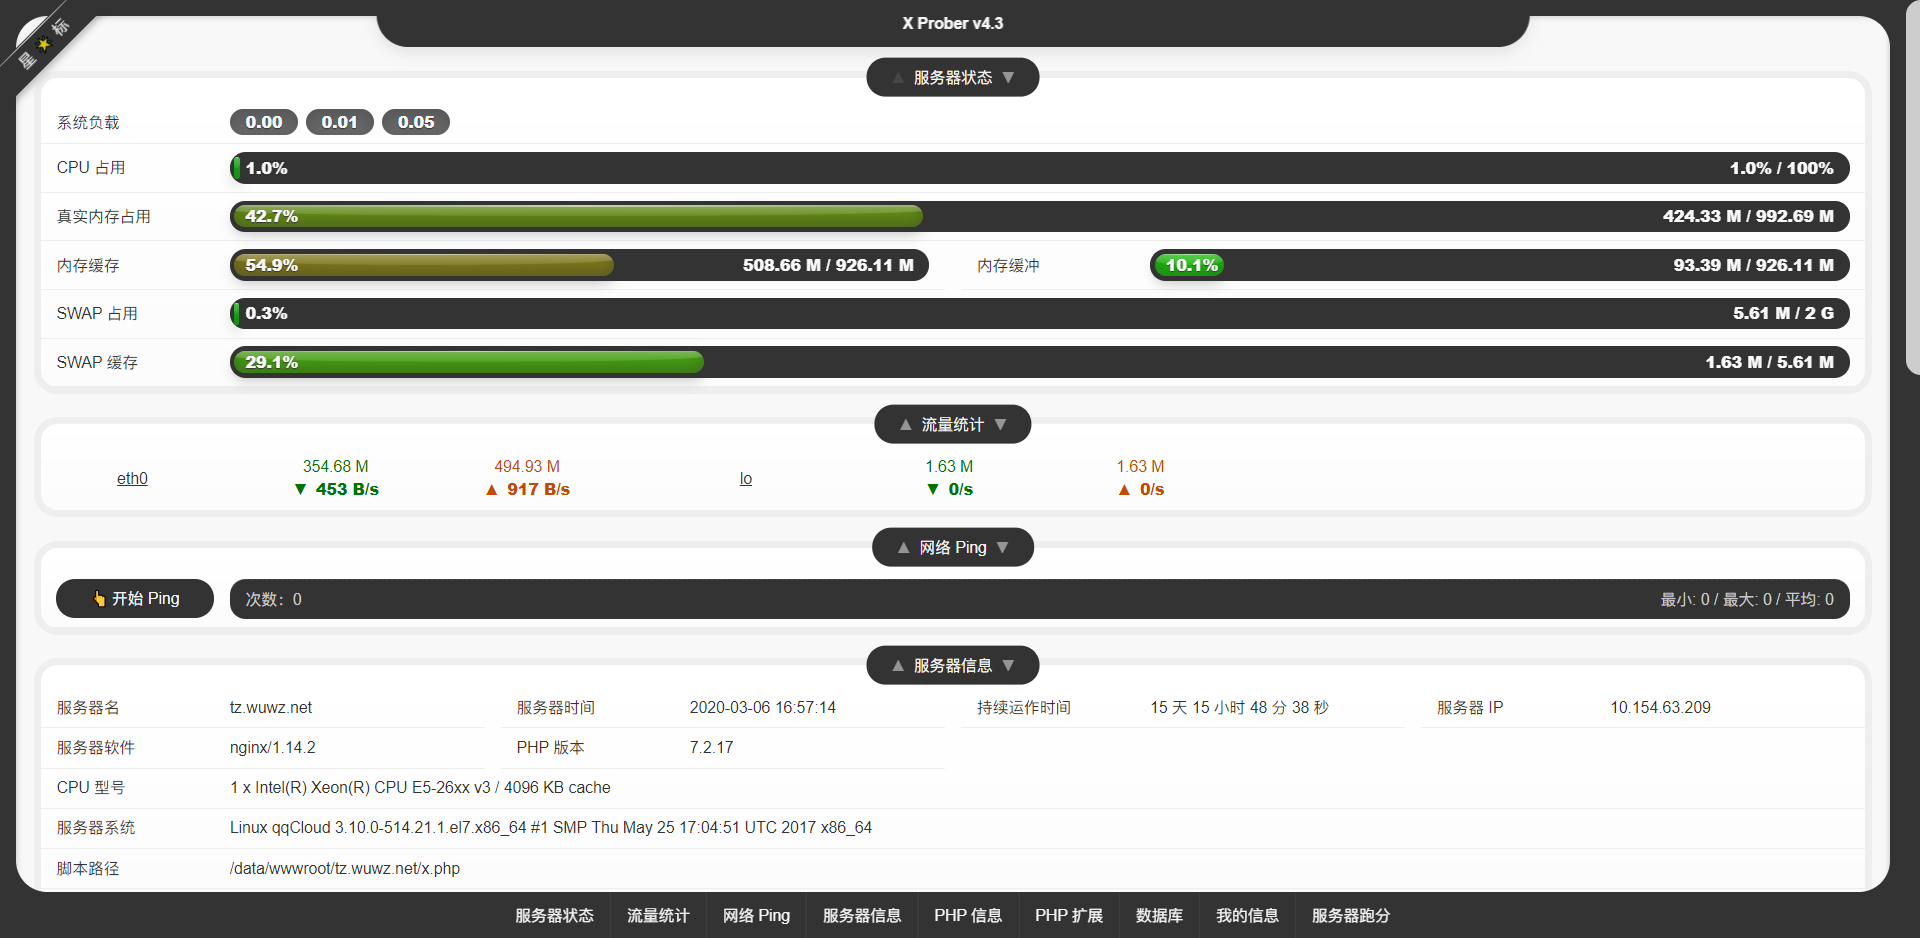Navigate to 服务器跑分 benchmark tab
The image size is (1920, 938).
(1350, 915)
